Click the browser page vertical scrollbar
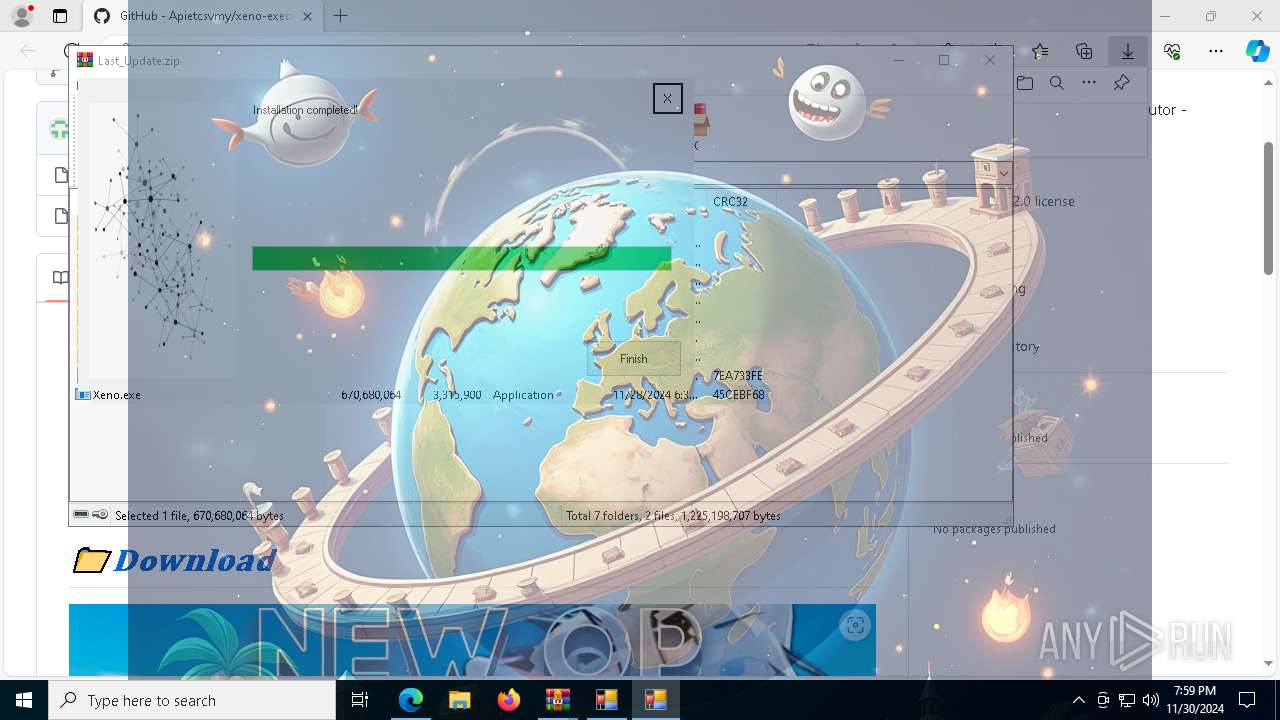 pos(1268,207)
